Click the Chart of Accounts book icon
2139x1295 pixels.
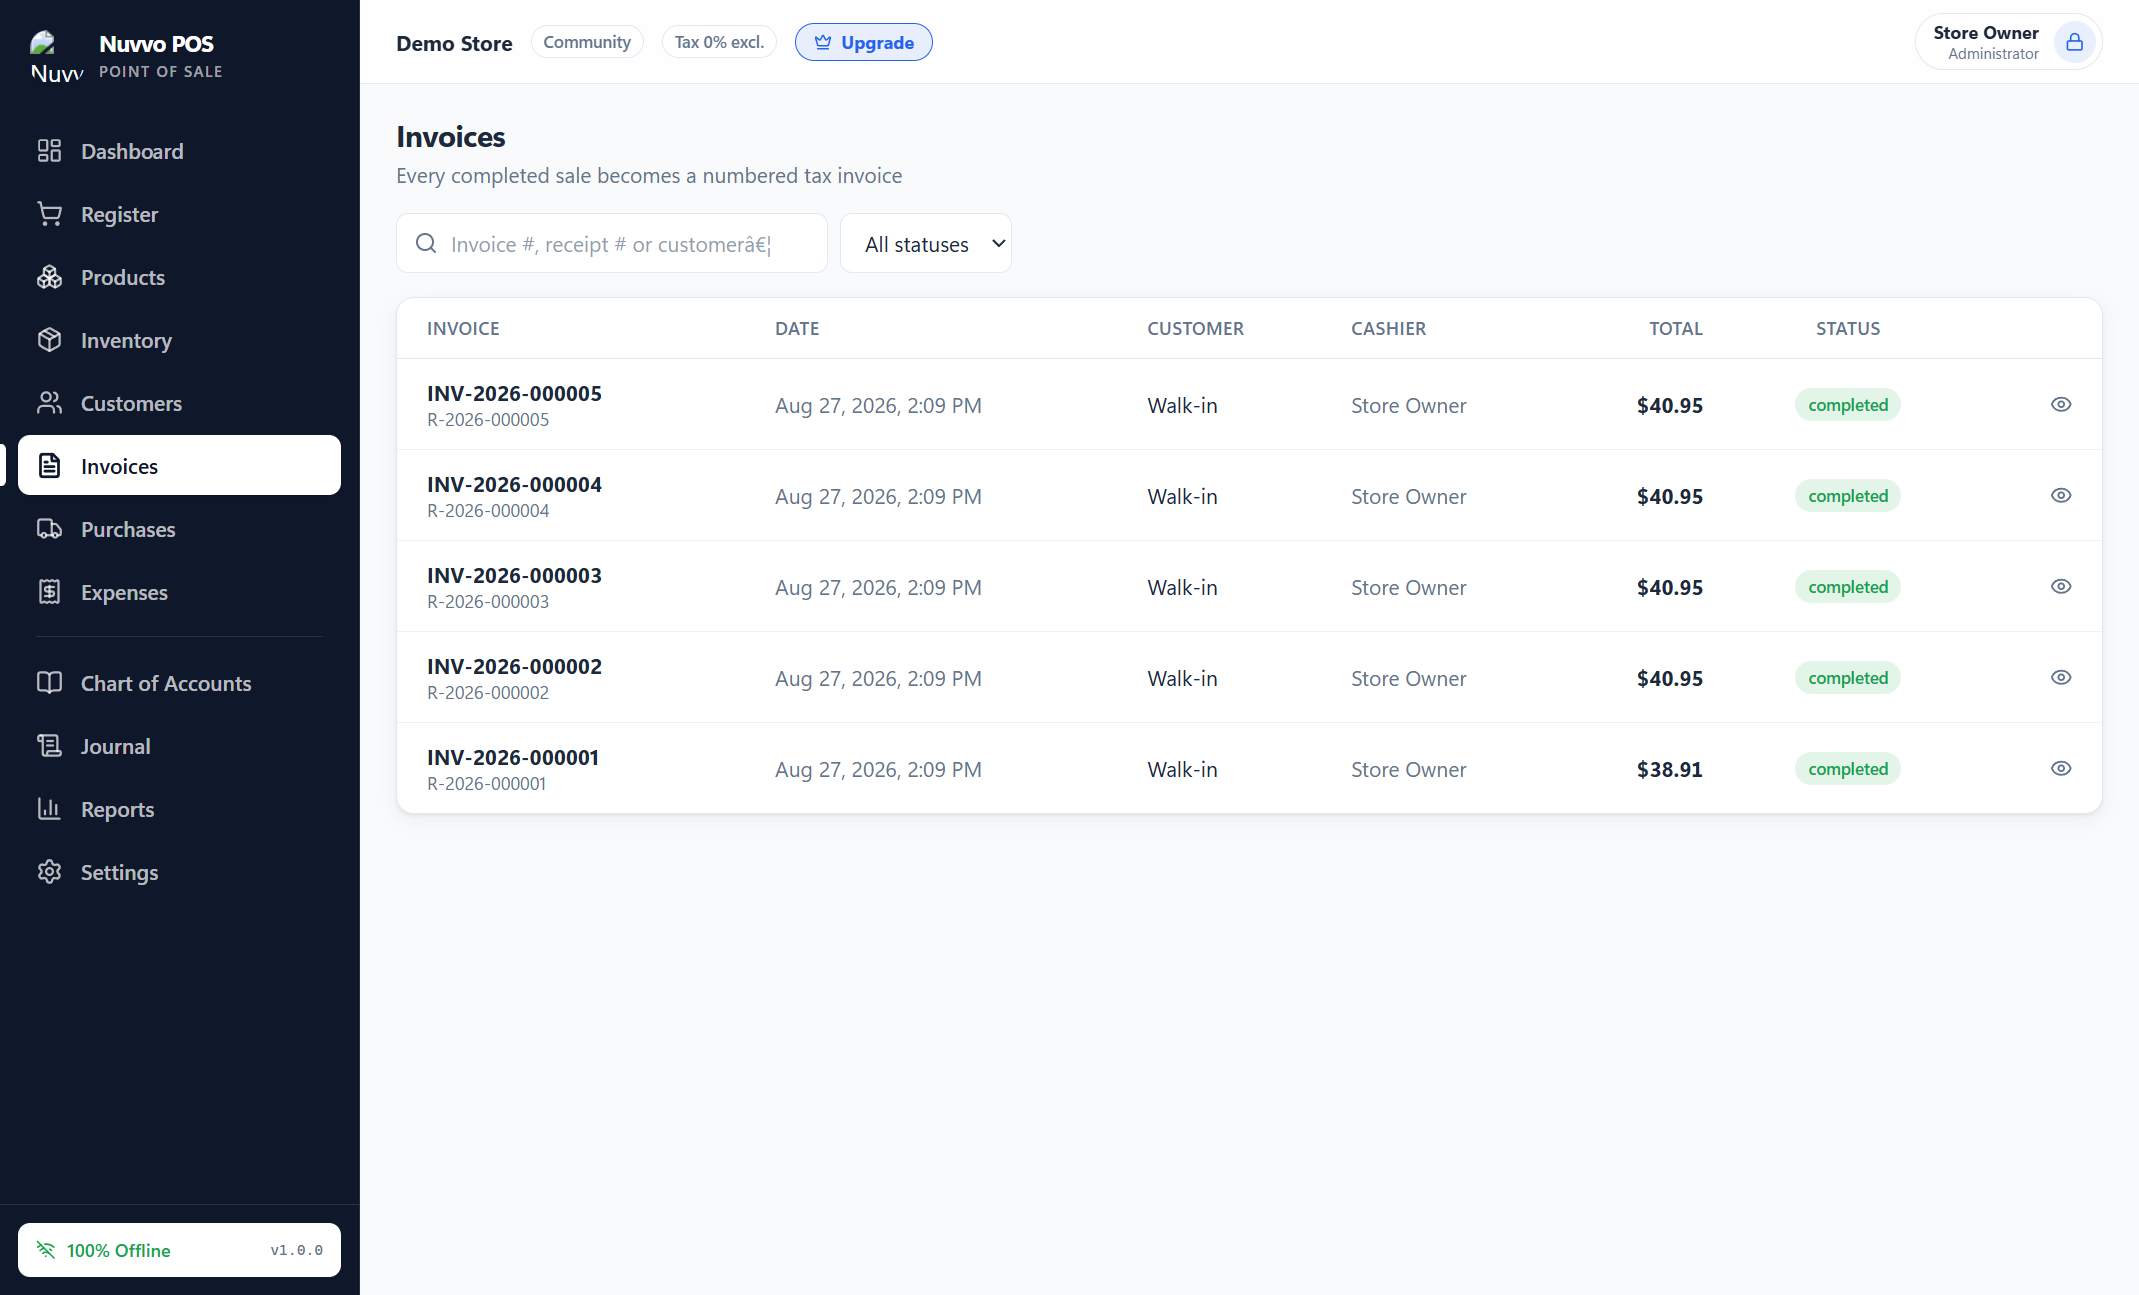(49, 683)
